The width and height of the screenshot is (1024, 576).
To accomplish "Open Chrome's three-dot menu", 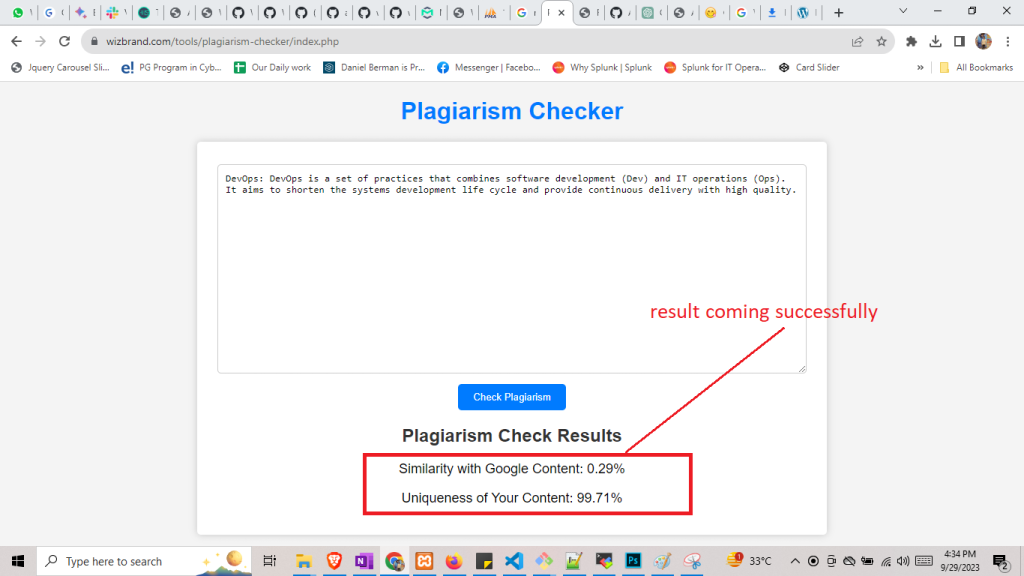I will [x=1007, y=41].
